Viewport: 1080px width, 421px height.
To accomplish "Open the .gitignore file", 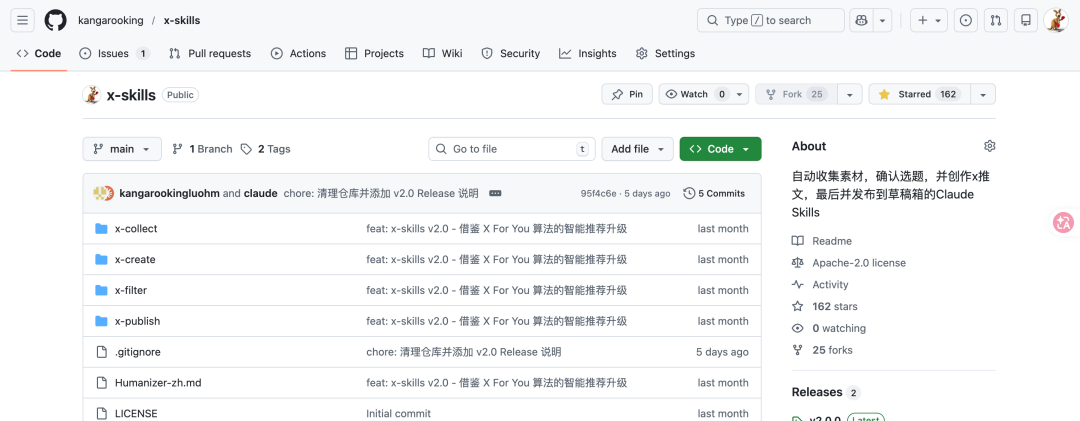I will click(138, 352).
